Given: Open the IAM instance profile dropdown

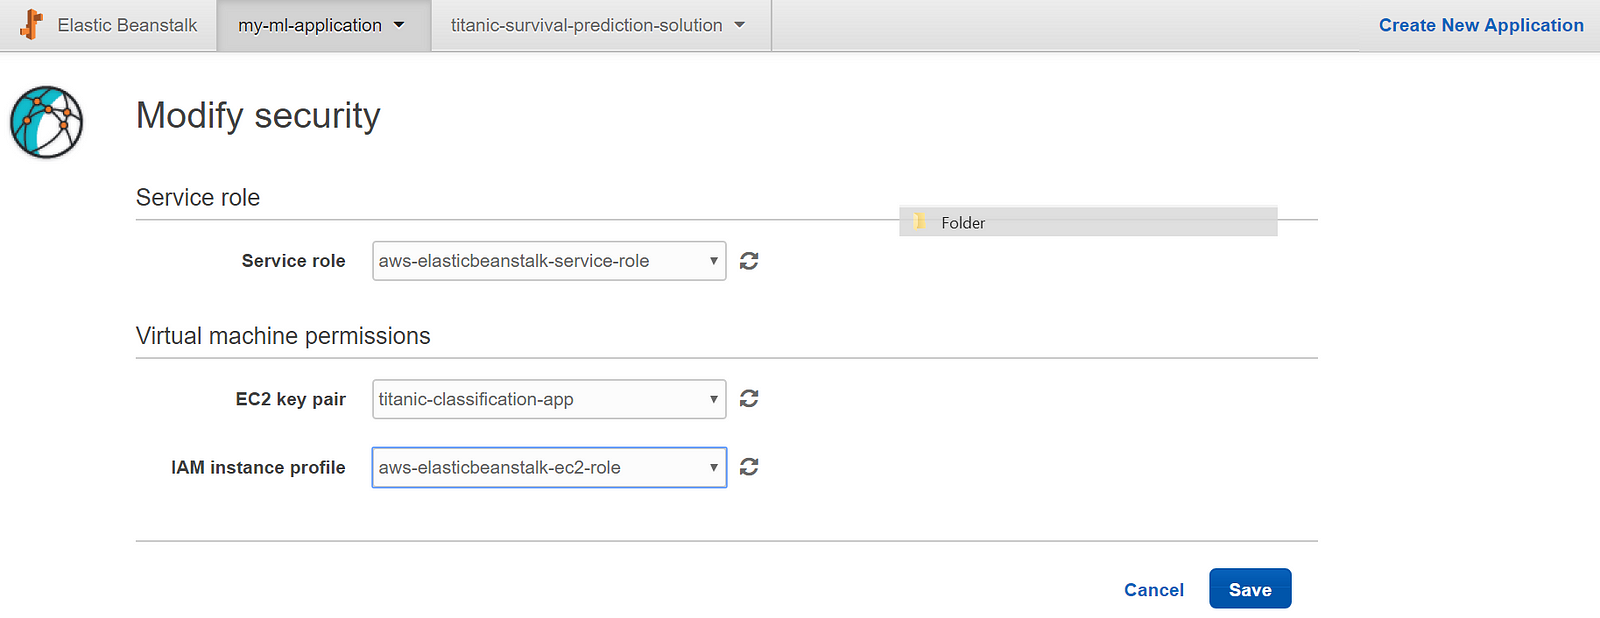Looking at the screenshot, I should 549,467.
